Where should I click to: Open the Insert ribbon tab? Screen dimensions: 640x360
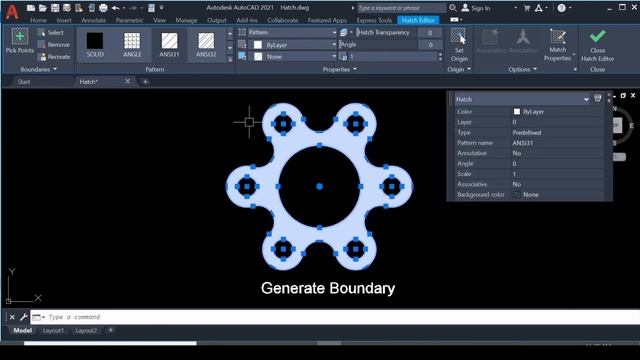pyautogui.click(x=64, y=20)
